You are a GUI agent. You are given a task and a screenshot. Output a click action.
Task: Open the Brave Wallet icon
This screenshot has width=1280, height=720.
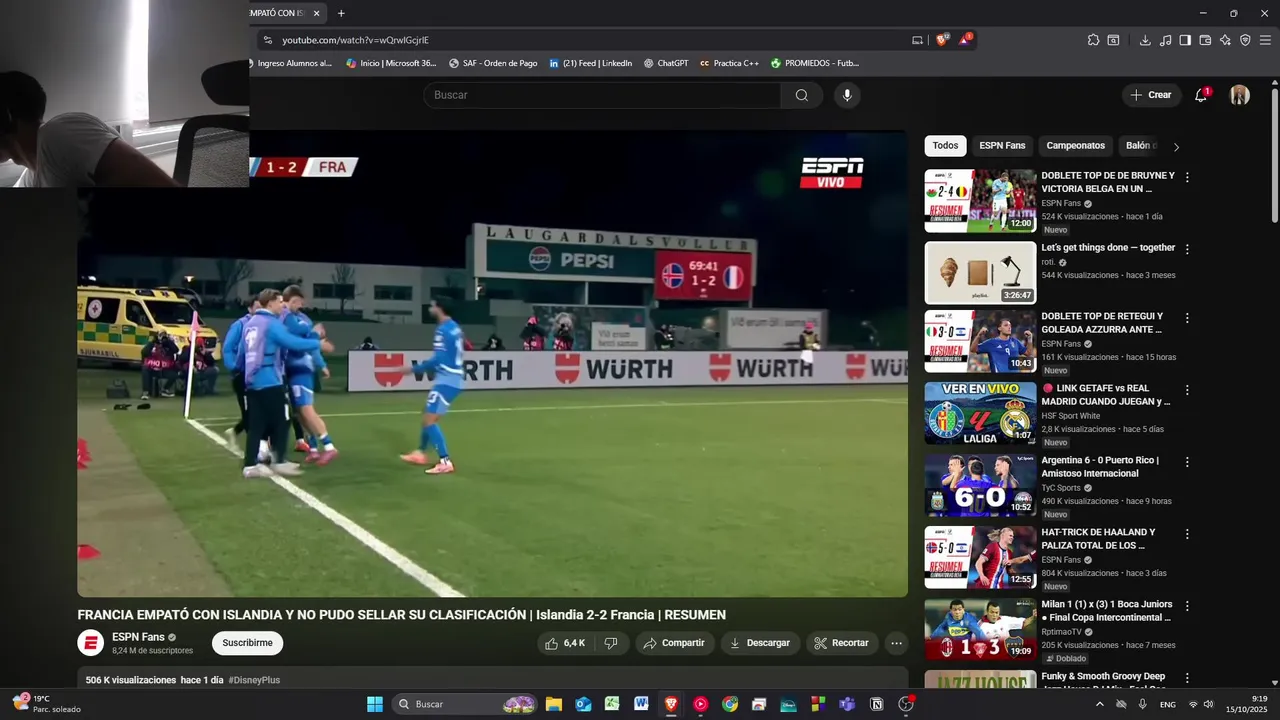click(1205, 40)
